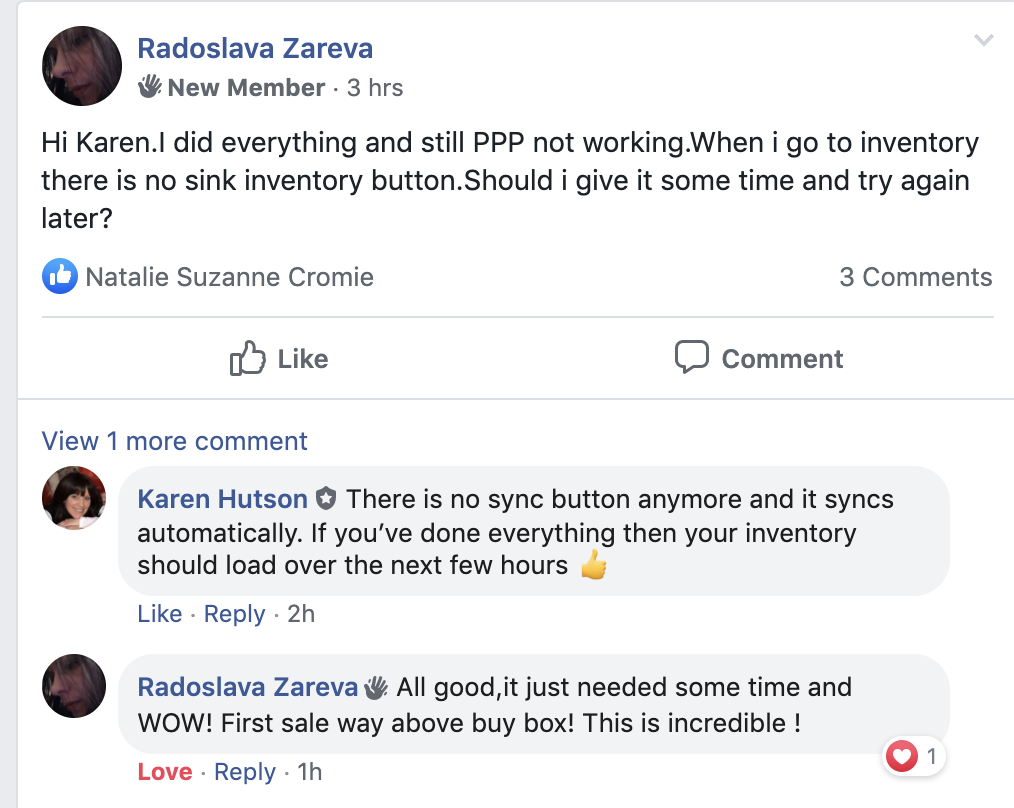Image resolution: width=1014 pixels, height=808 pixels.
Task: Open Karen Hutson's profile
Action: pyautogui.click(x=222, y=498)
